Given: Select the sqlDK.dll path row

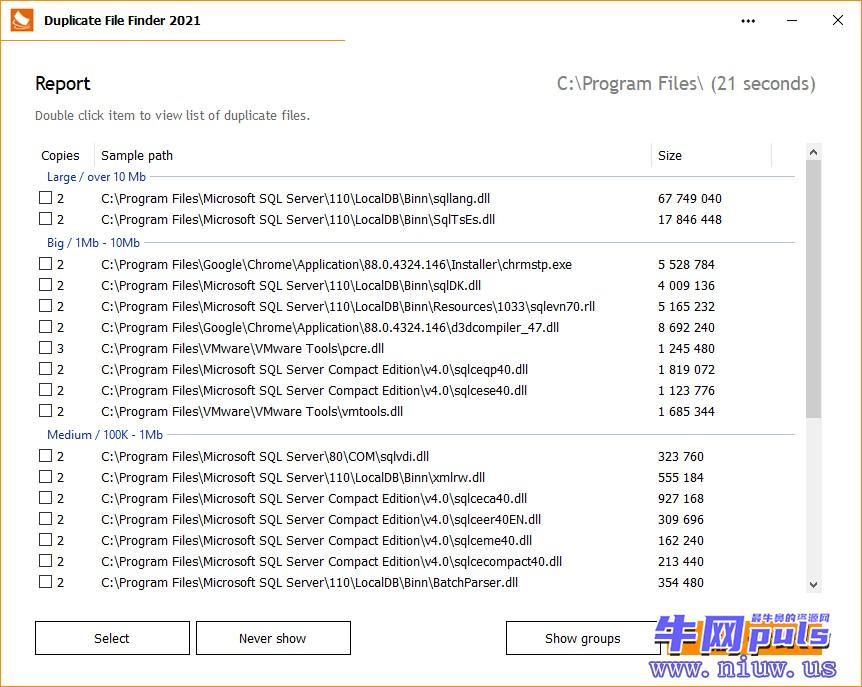Looking at the screenshot, I should (291, 285).
